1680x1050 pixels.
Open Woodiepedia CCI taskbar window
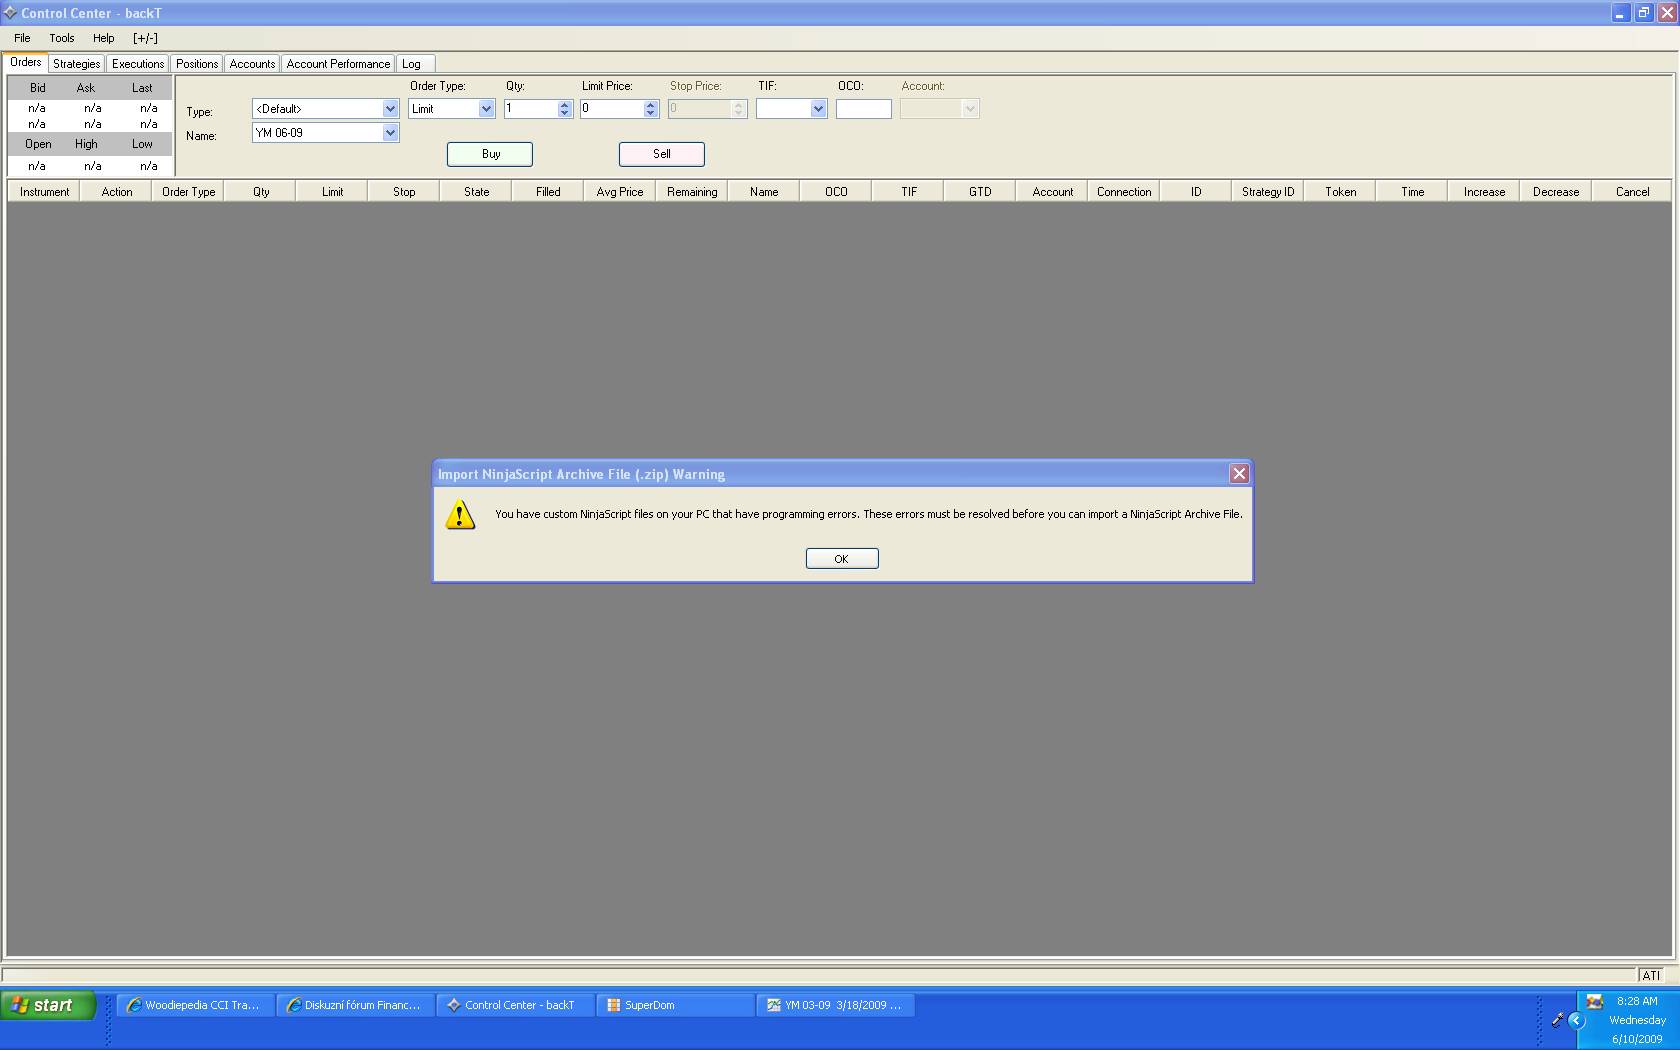click(196, 1005)
